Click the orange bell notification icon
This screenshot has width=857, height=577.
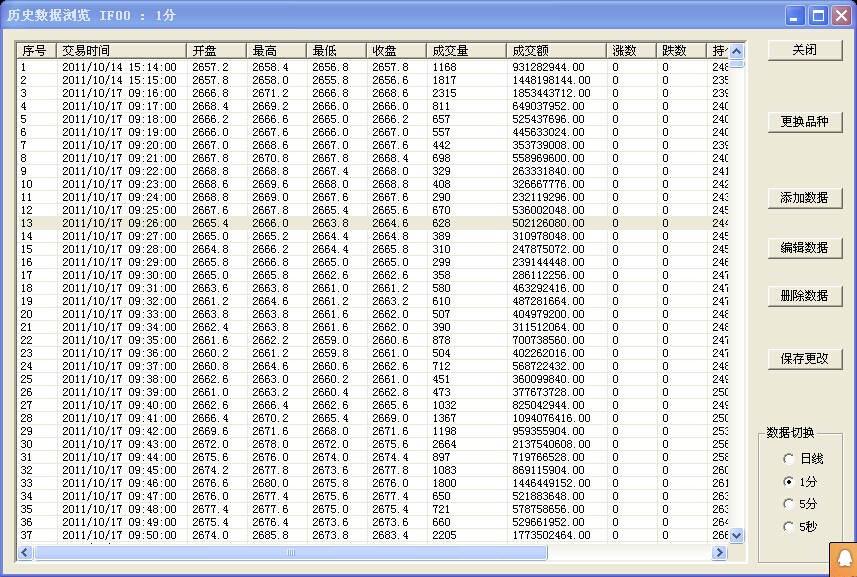click(844, 560)
